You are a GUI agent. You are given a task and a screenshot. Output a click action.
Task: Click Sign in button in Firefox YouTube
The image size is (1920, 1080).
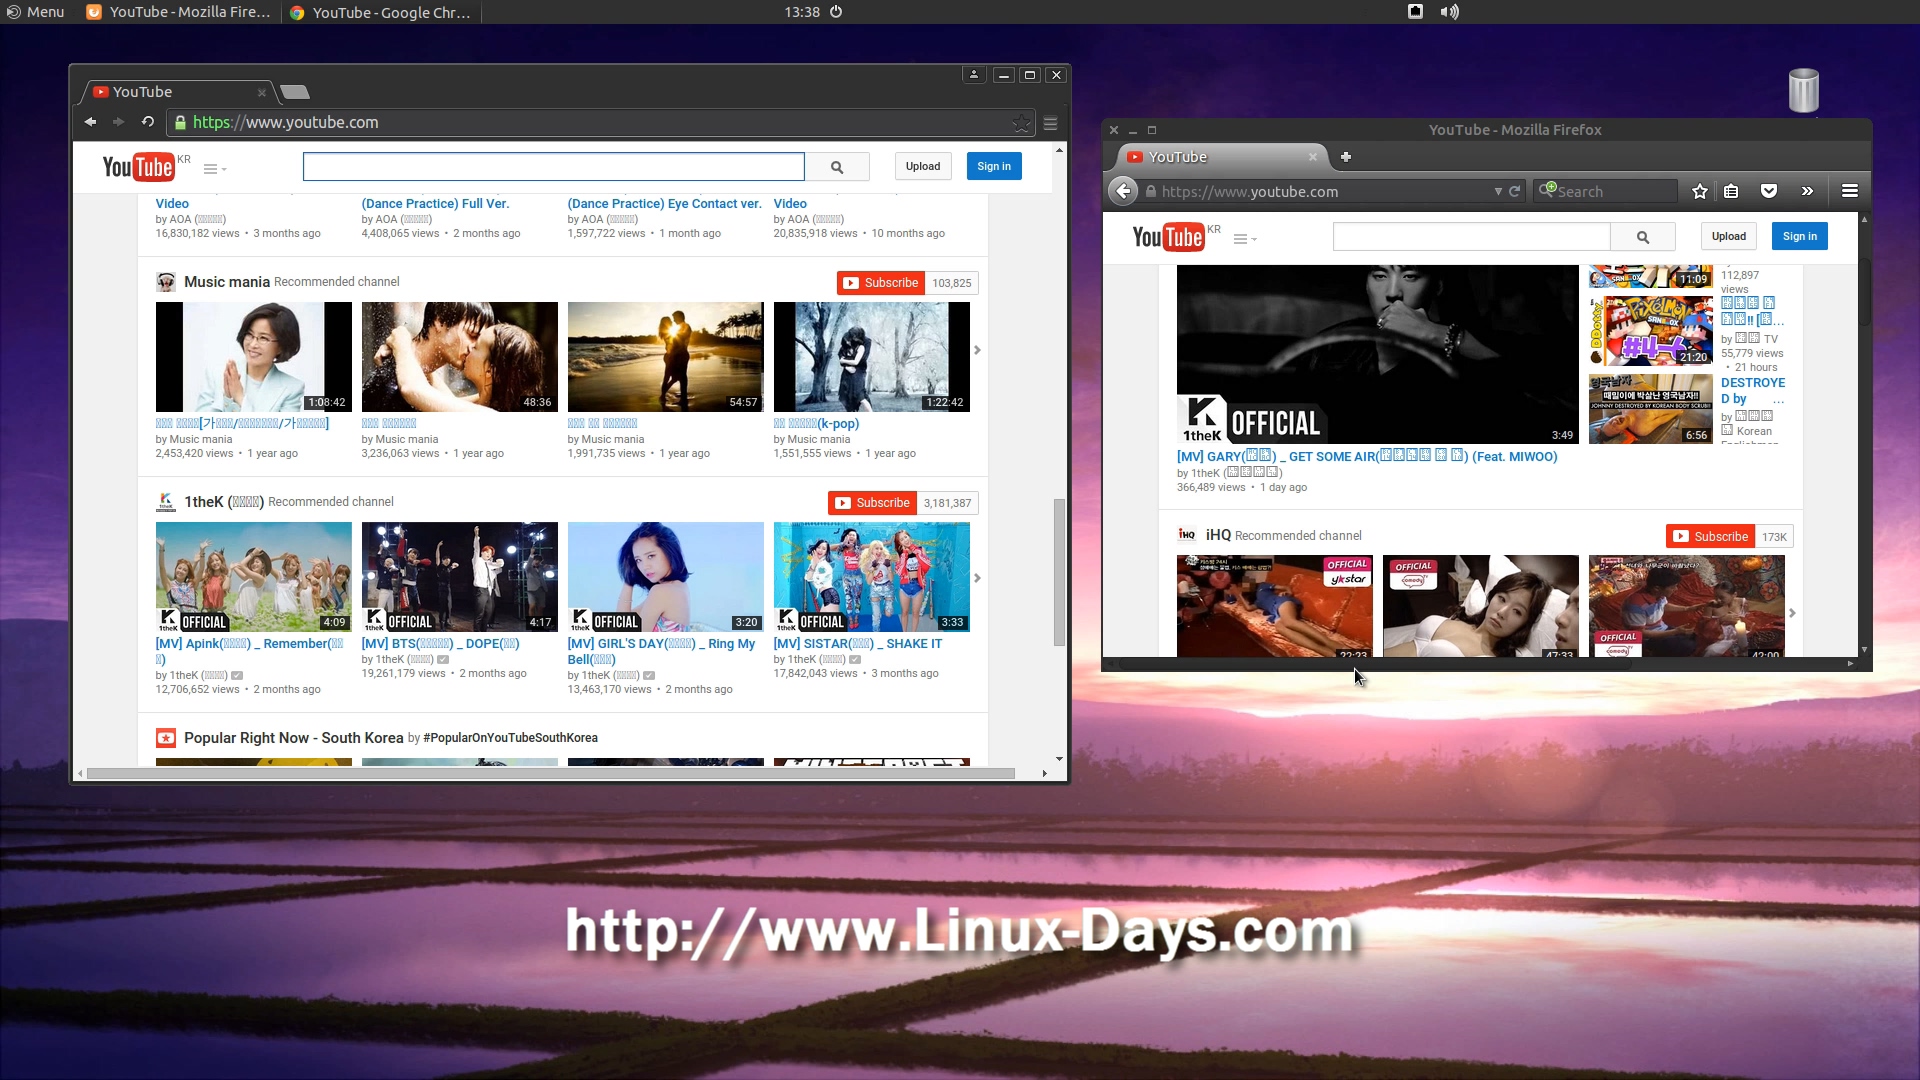coord(1800,237)
